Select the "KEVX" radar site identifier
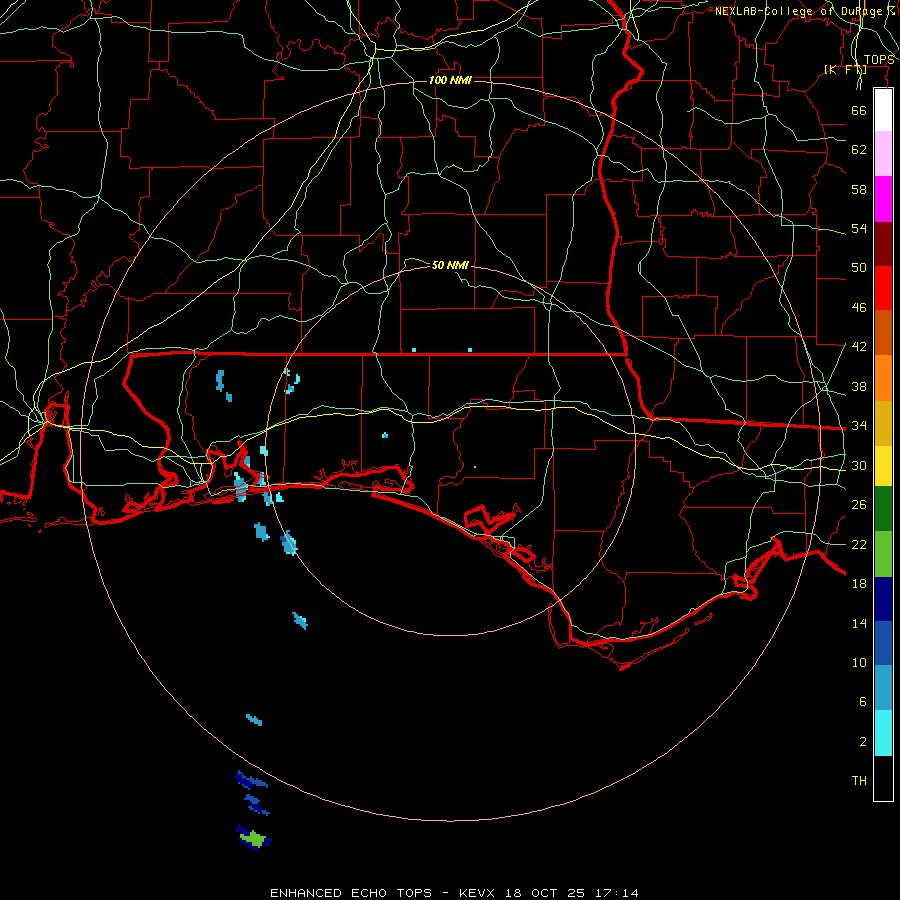 pos(478,893)
